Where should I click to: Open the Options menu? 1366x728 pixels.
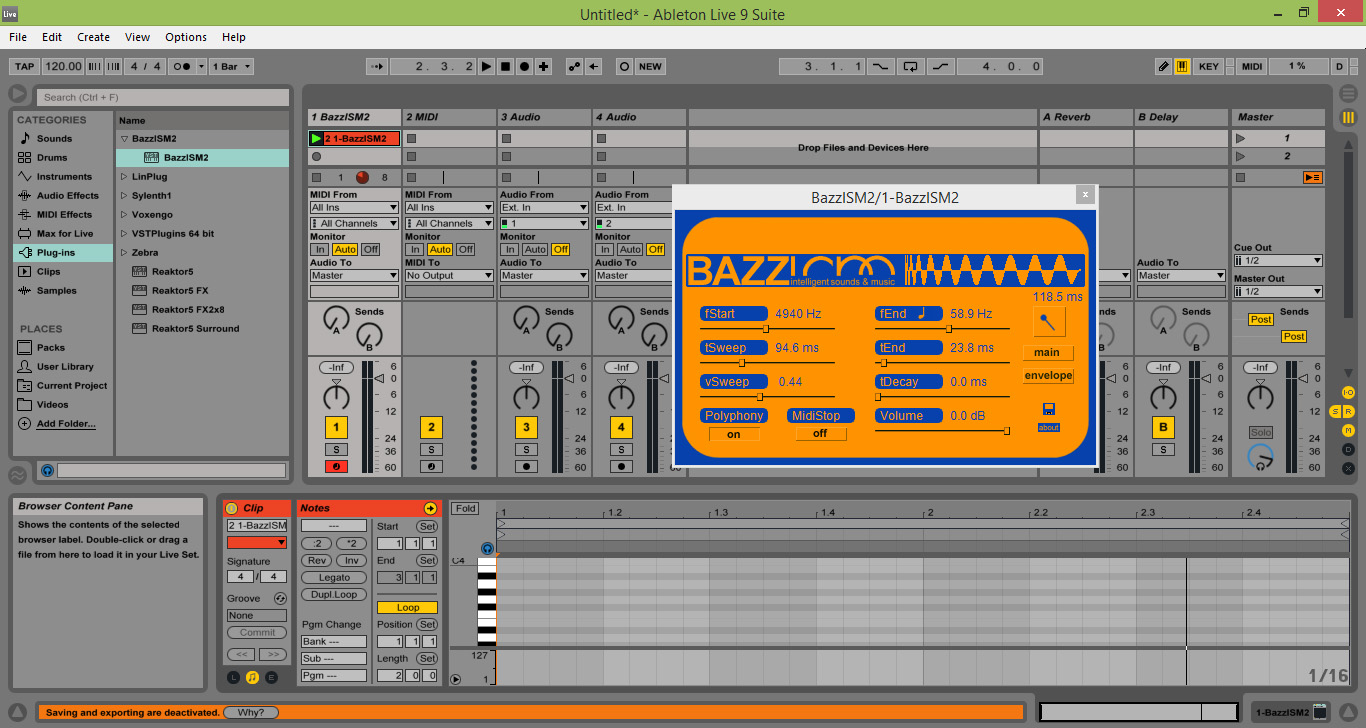[x=186, y=37]
